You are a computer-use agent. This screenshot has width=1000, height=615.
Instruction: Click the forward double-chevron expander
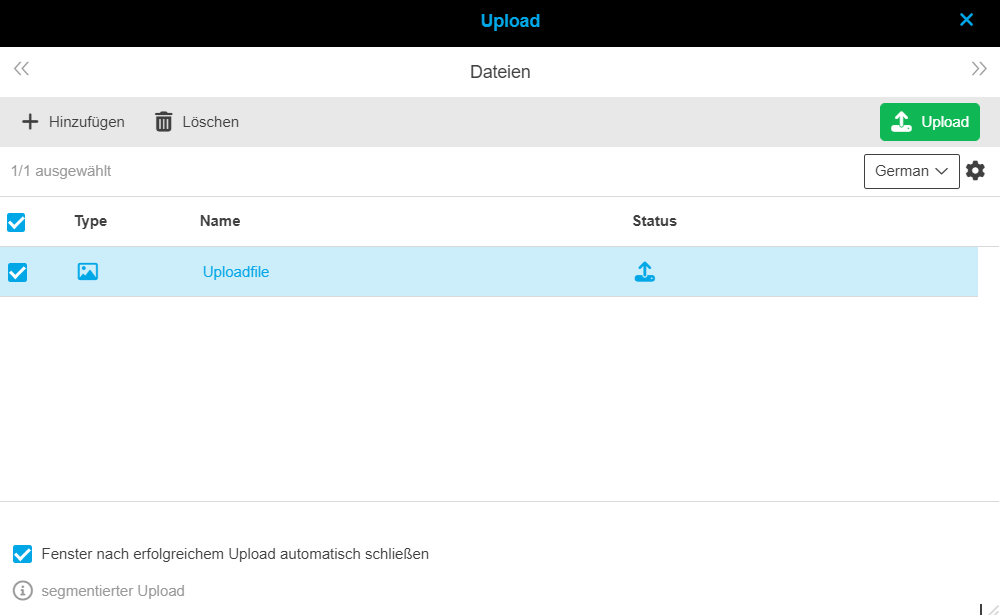[x=978, y=67]
